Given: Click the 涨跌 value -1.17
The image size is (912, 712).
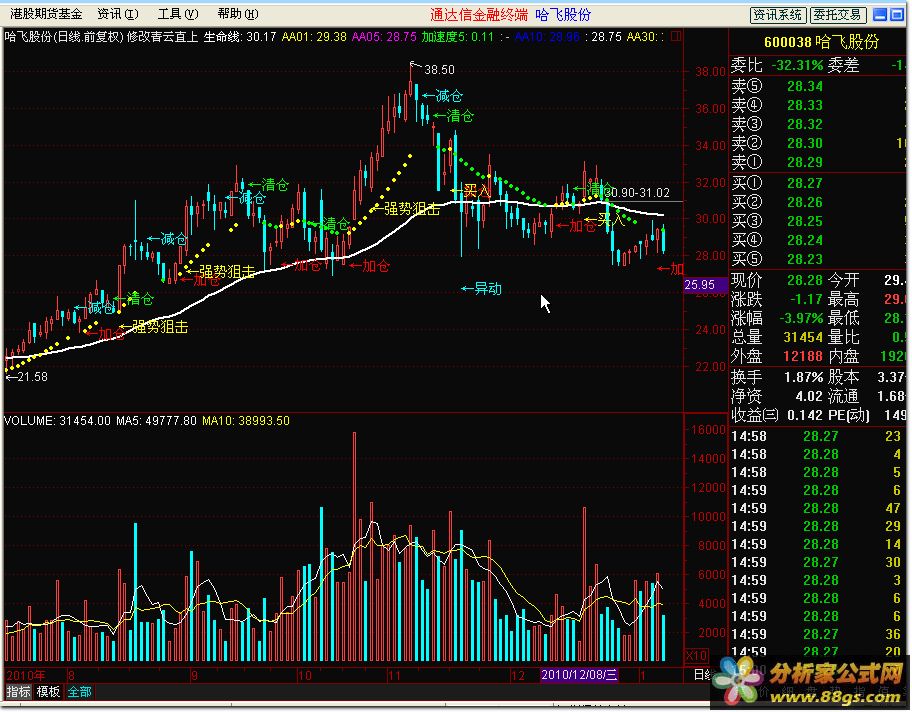Looking at the screenshot, I should pos(806,300).
